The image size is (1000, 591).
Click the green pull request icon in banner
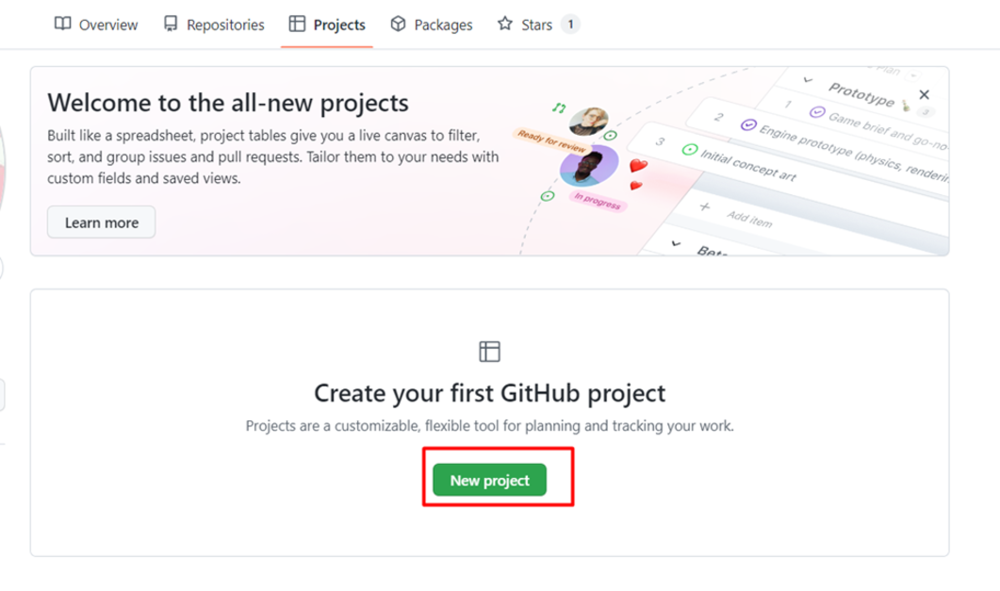click(559, 107)
